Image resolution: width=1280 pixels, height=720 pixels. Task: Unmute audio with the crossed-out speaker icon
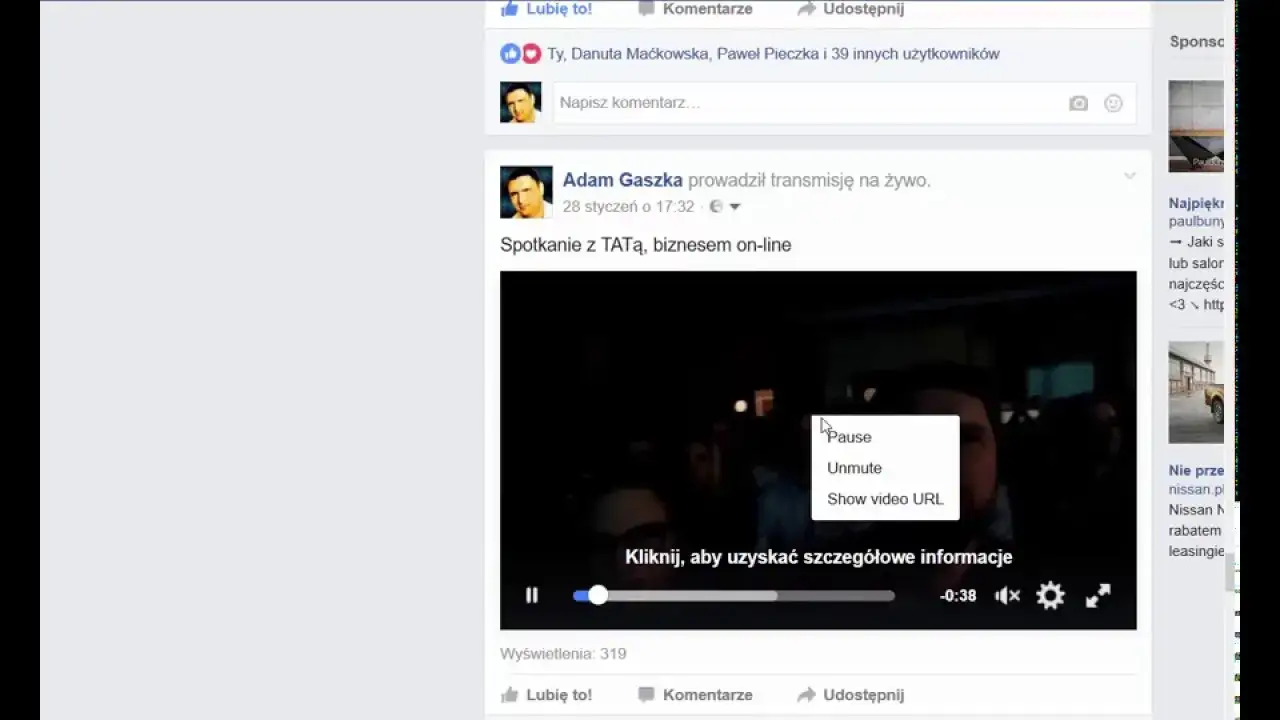(x=1007, y=595)
